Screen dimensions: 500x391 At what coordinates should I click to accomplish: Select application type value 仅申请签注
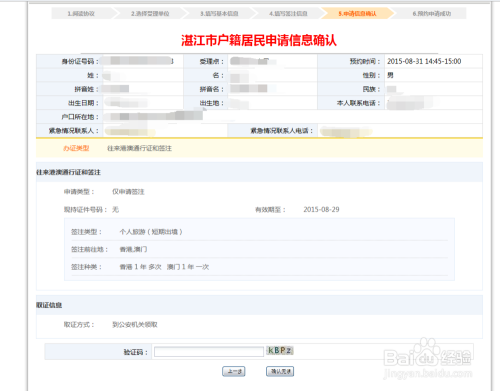128,192
